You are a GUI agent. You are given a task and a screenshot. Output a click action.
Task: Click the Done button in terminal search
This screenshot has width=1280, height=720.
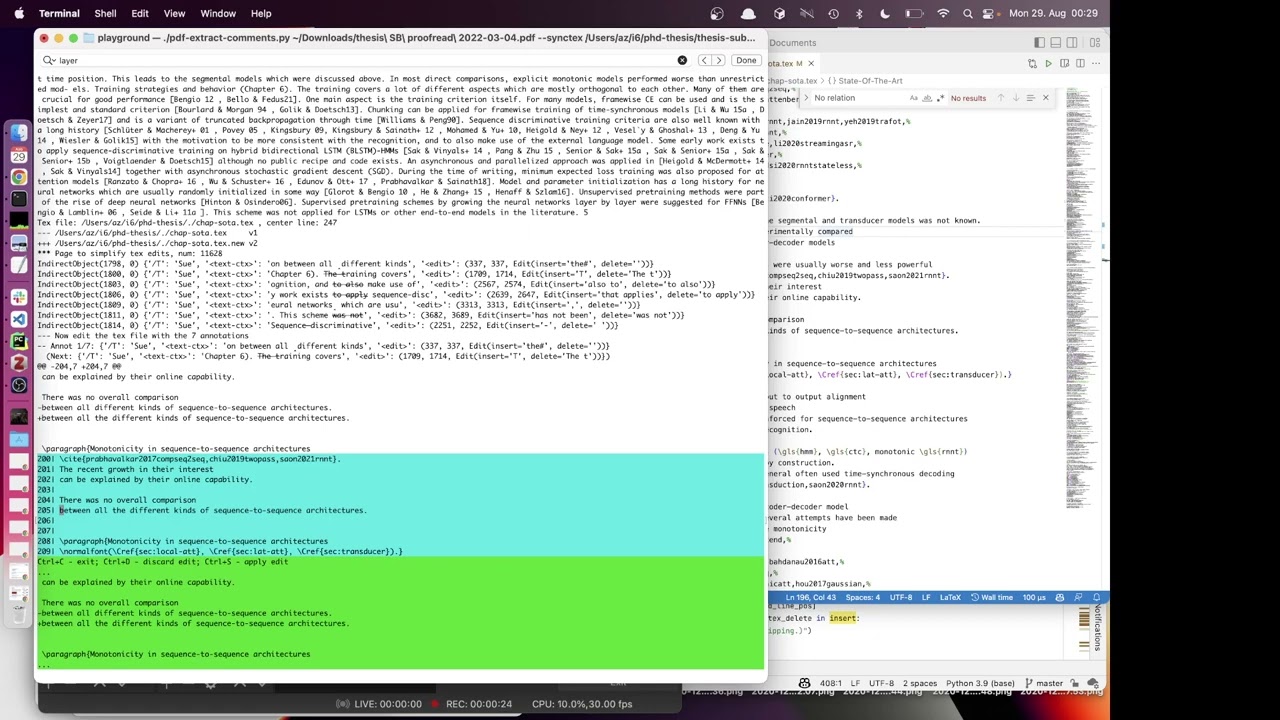pyautogui.click(x=746, y=60)
